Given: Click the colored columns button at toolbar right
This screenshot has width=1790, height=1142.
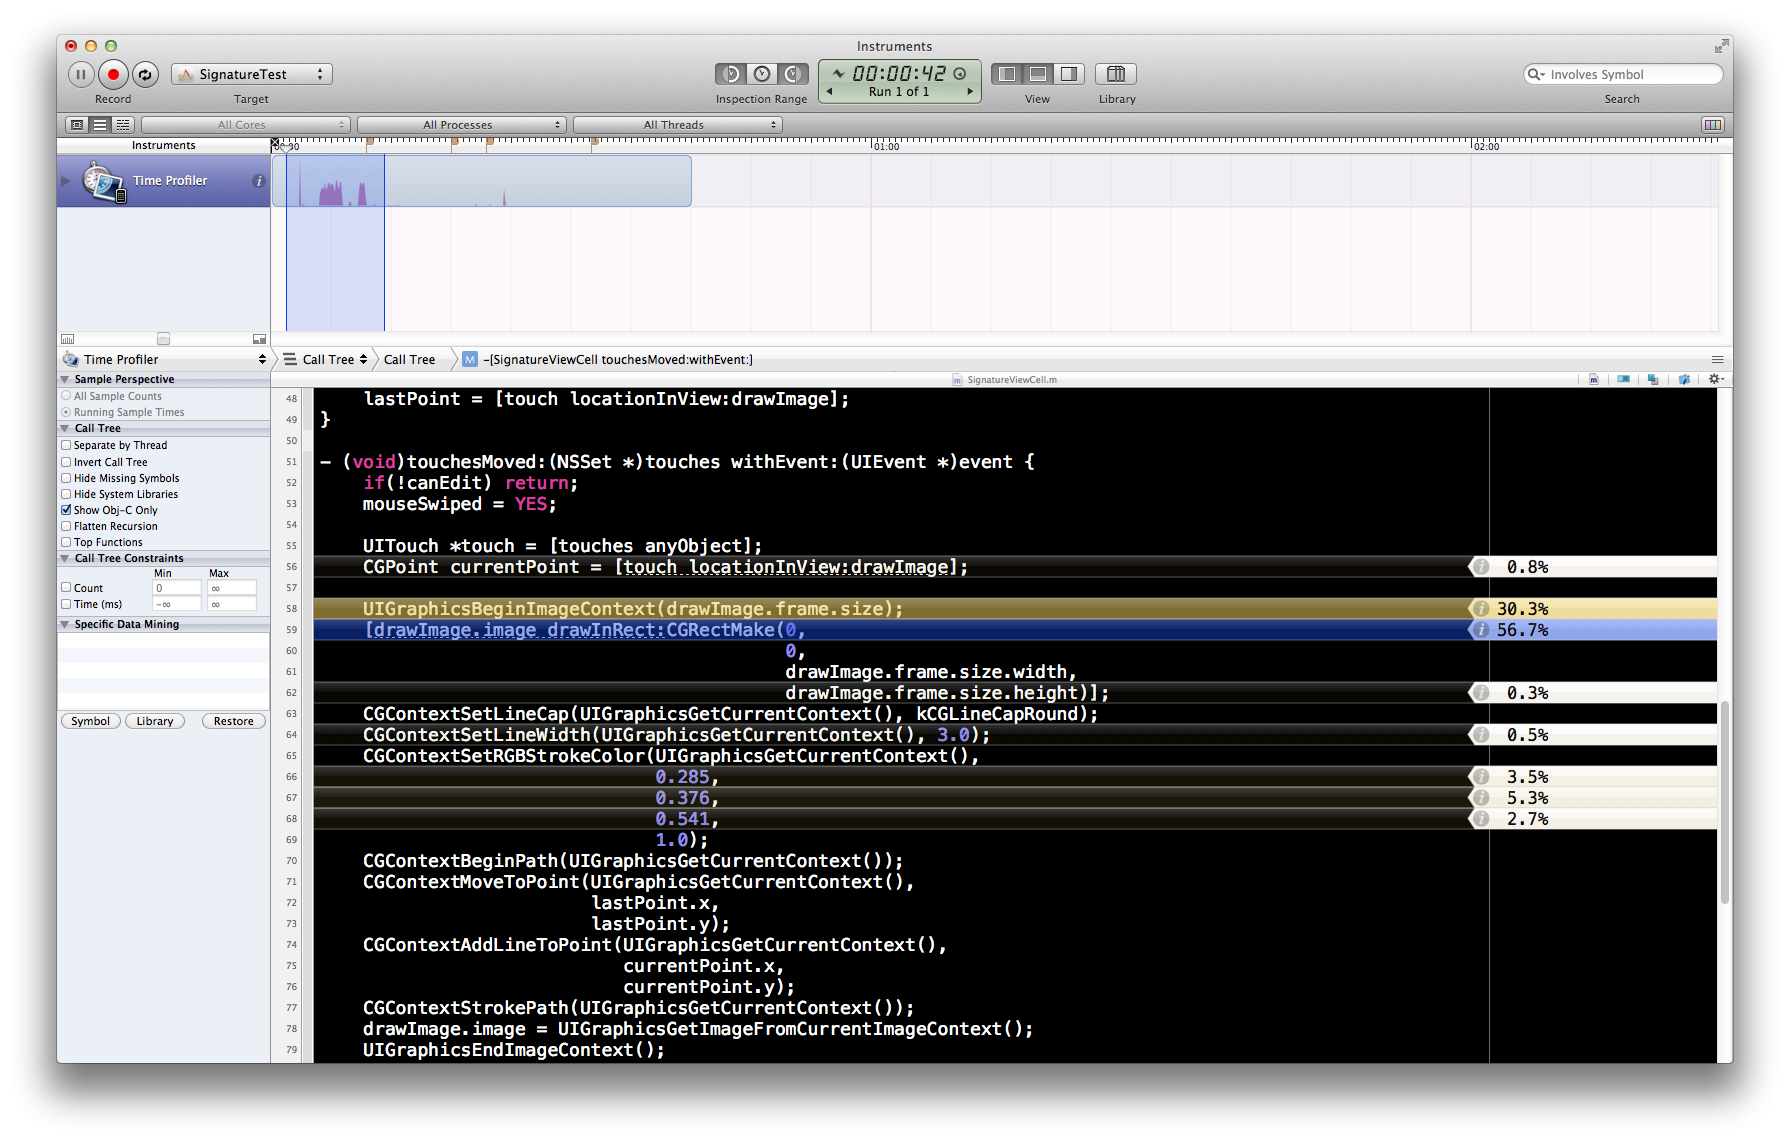Looking at the screenshot, I should tap(1712, 125).
